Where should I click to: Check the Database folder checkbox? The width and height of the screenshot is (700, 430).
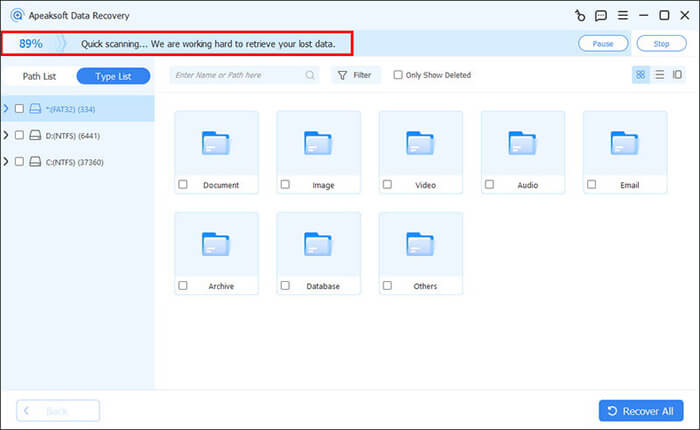point(285,285)
